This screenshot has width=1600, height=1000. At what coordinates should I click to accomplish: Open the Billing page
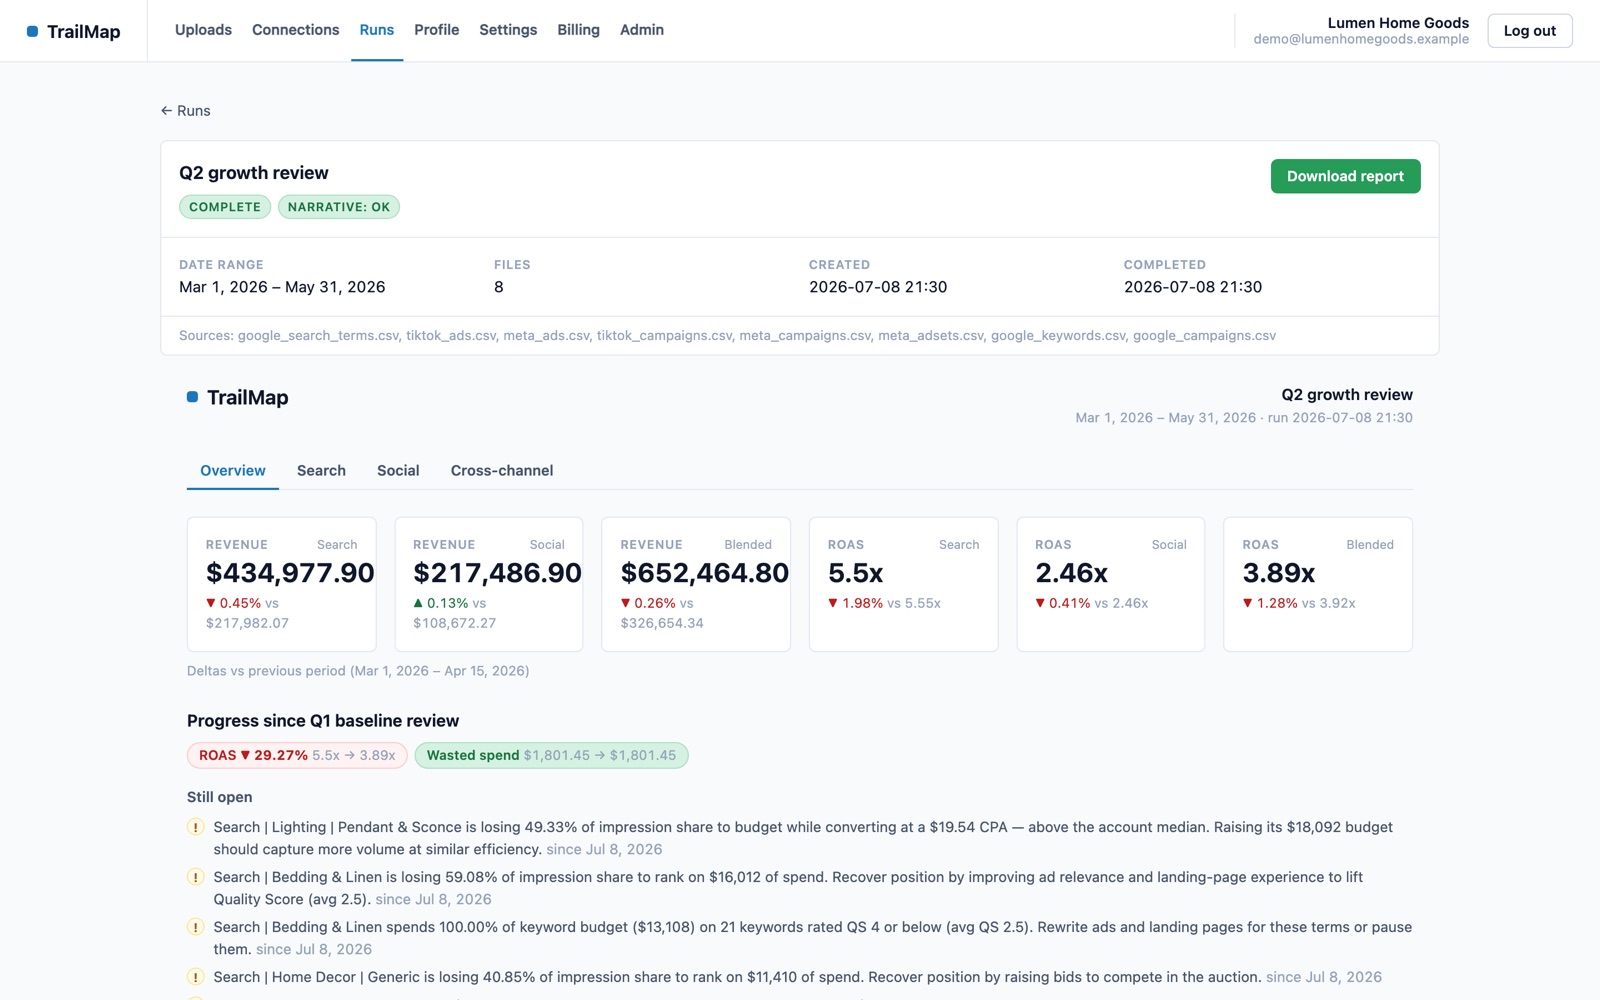[x=578, y=30]
